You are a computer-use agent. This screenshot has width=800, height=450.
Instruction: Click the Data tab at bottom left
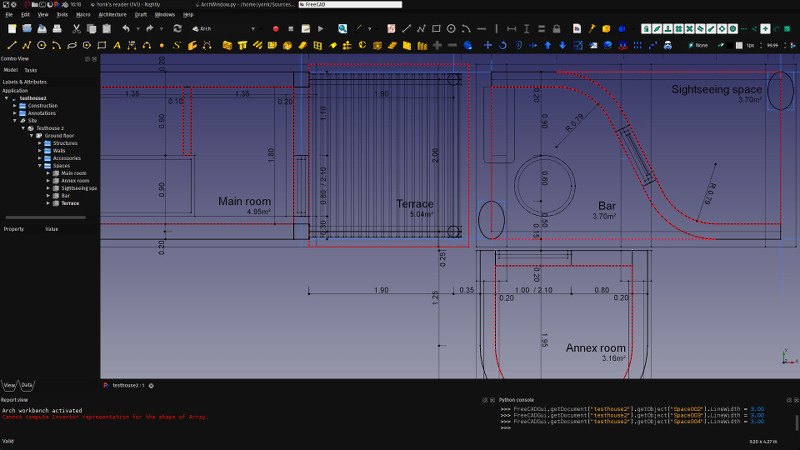pyautogui.click(x=27, y=385)
